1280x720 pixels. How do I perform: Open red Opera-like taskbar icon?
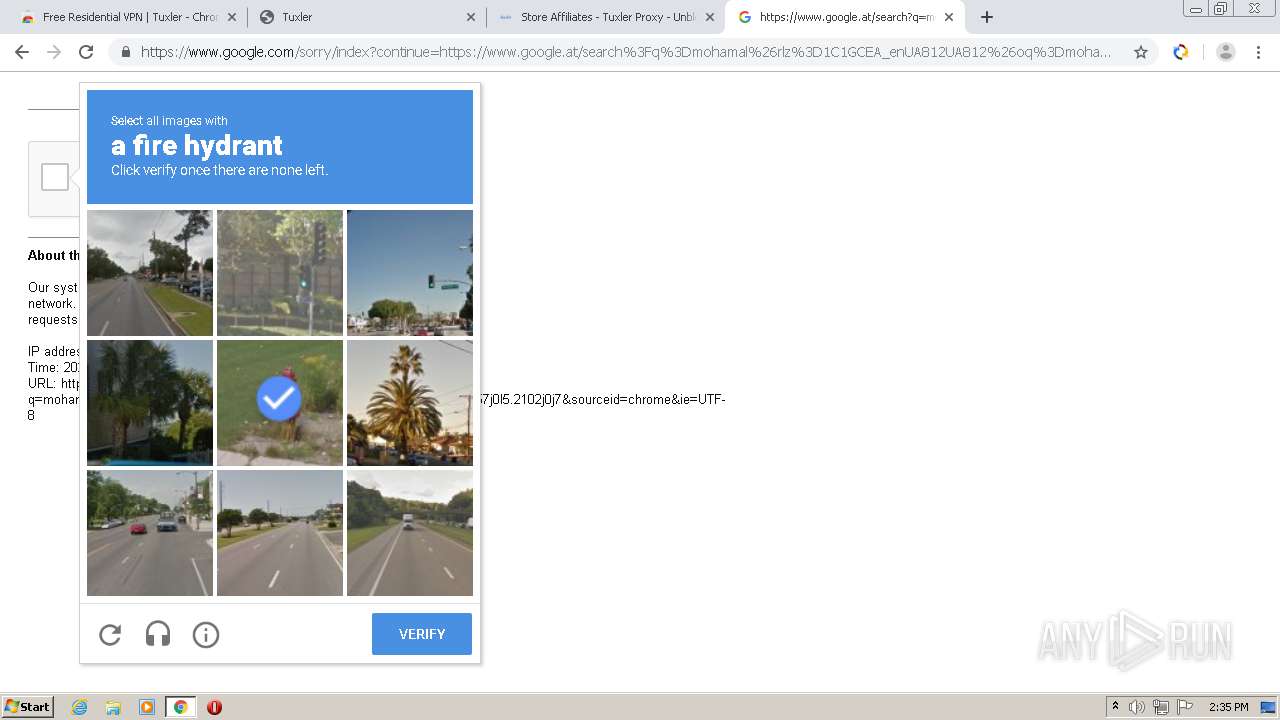pos(214,707)
